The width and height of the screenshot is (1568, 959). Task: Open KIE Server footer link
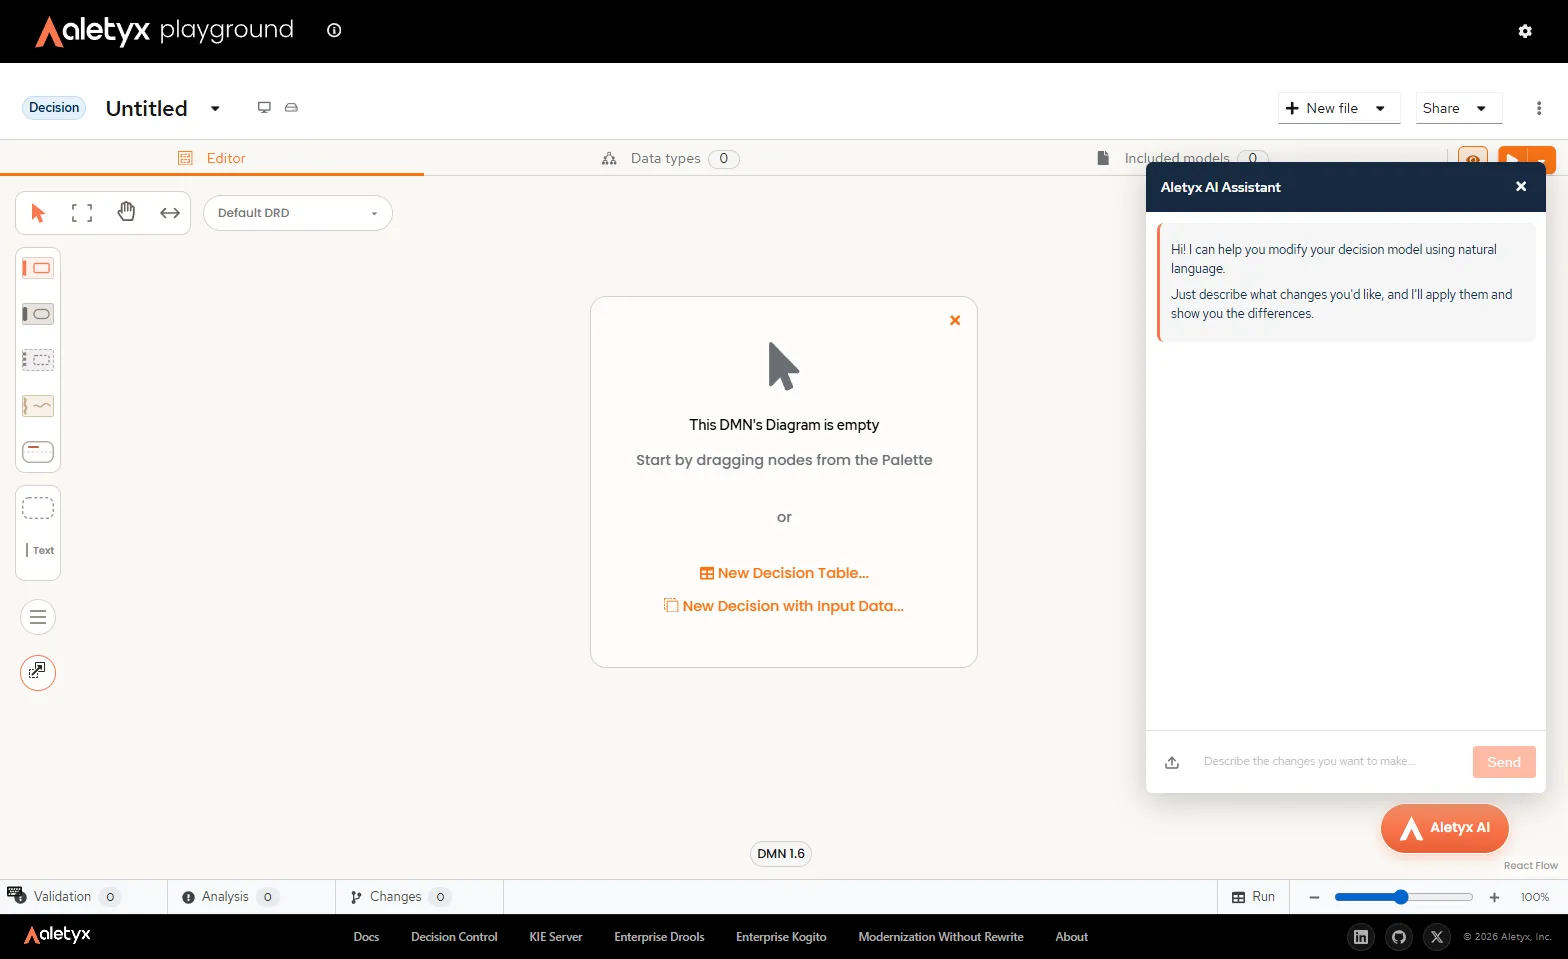[556, 937]
